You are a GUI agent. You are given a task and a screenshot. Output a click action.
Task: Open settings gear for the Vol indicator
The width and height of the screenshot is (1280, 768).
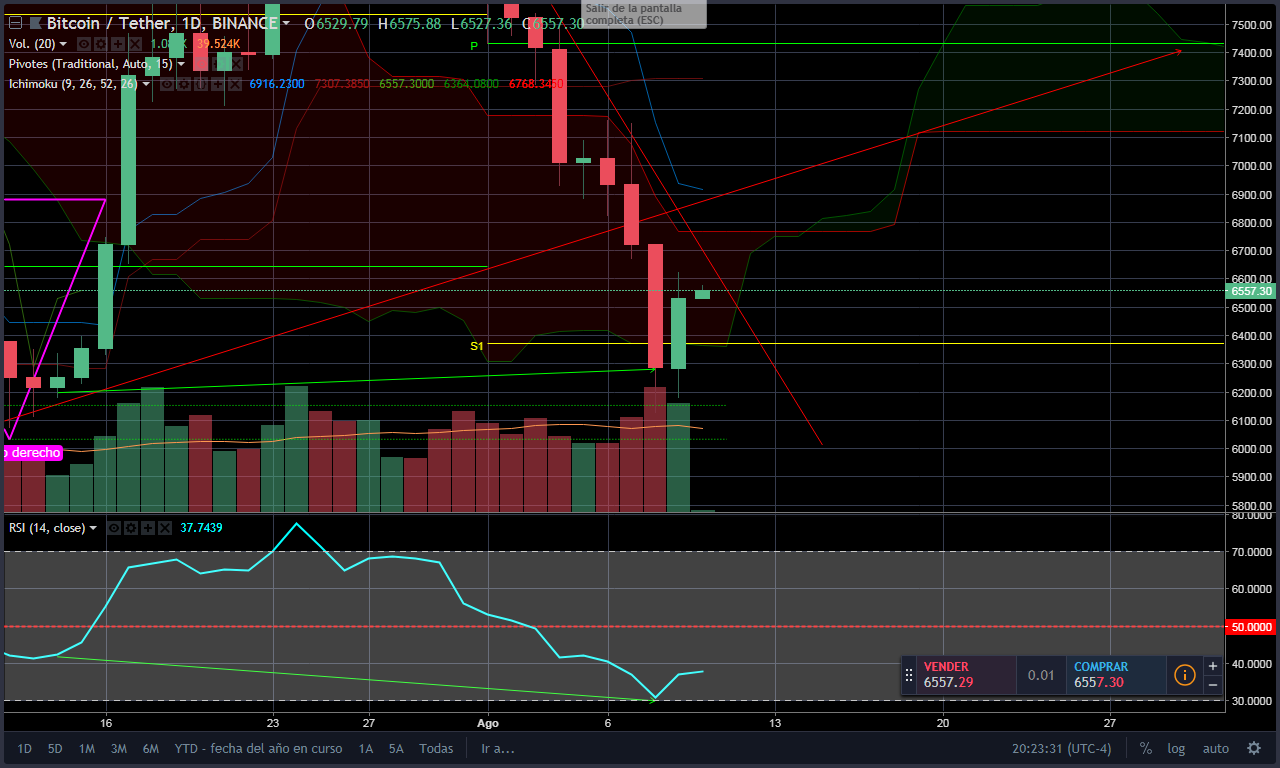(101, 44)
